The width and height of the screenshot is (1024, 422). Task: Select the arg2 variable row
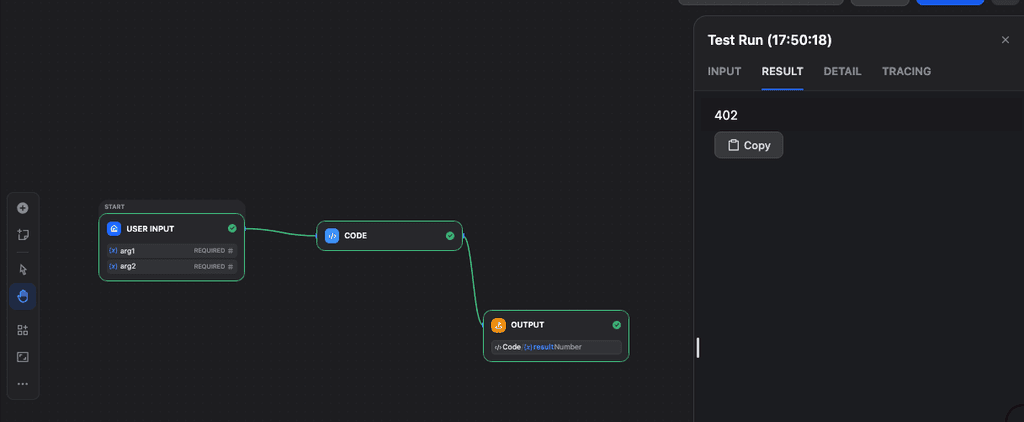click(171, 267)
